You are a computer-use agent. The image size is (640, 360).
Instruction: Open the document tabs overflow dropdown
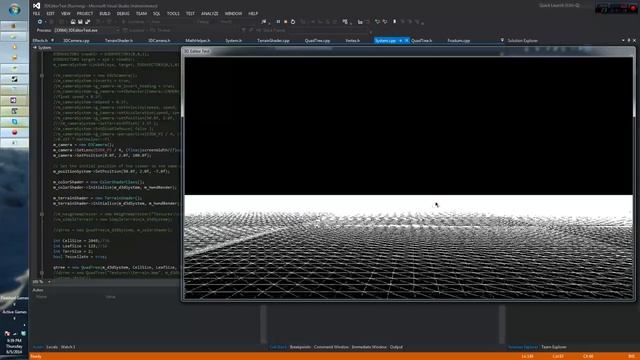click(502, 40)
